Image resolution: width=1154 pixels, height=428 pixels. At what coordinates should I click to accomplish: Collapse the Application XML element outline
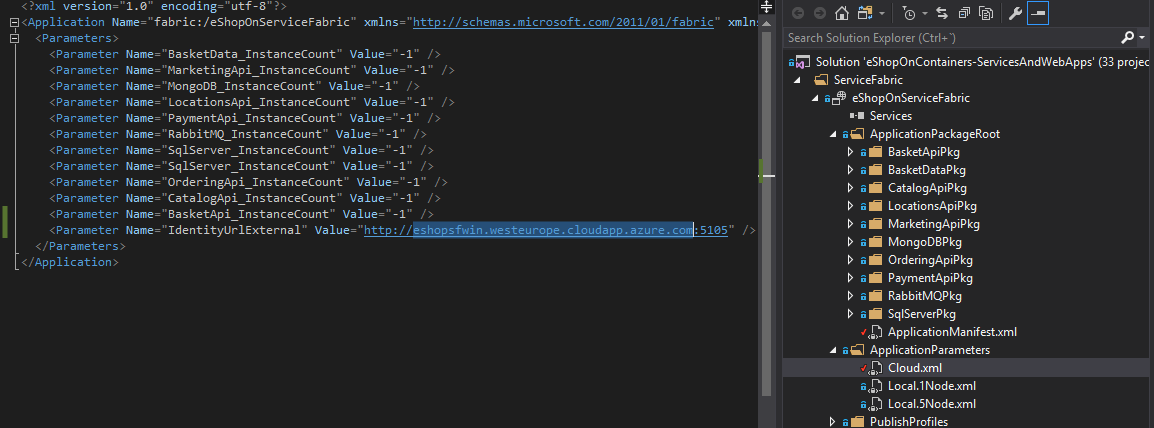(x=13, y=21)
